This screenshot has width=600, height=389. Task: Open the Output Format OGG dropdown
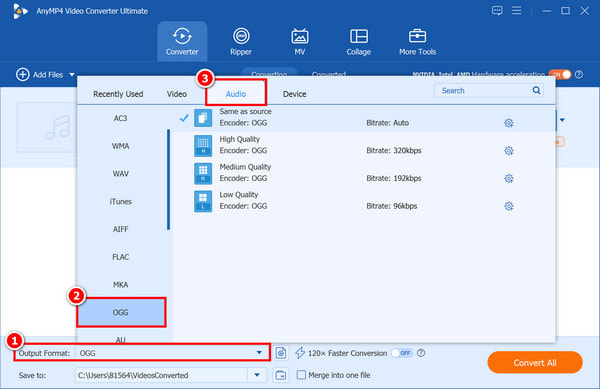tap(172, 353)
